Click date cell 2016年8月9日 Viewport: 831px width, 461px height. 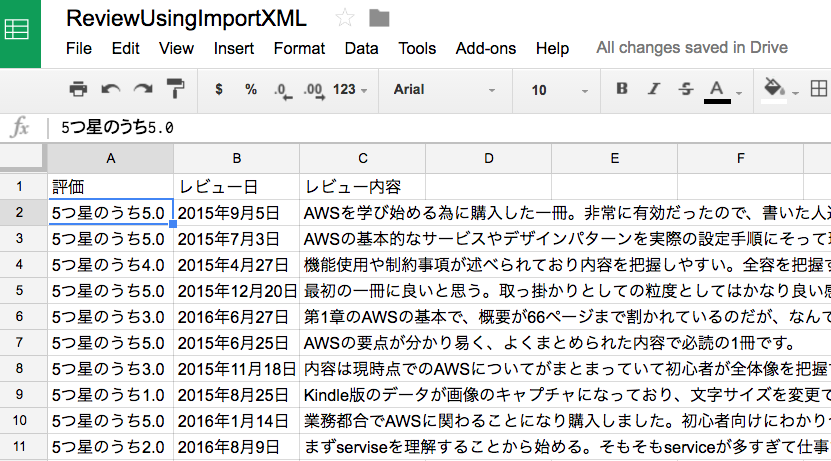tap(236, 447)
